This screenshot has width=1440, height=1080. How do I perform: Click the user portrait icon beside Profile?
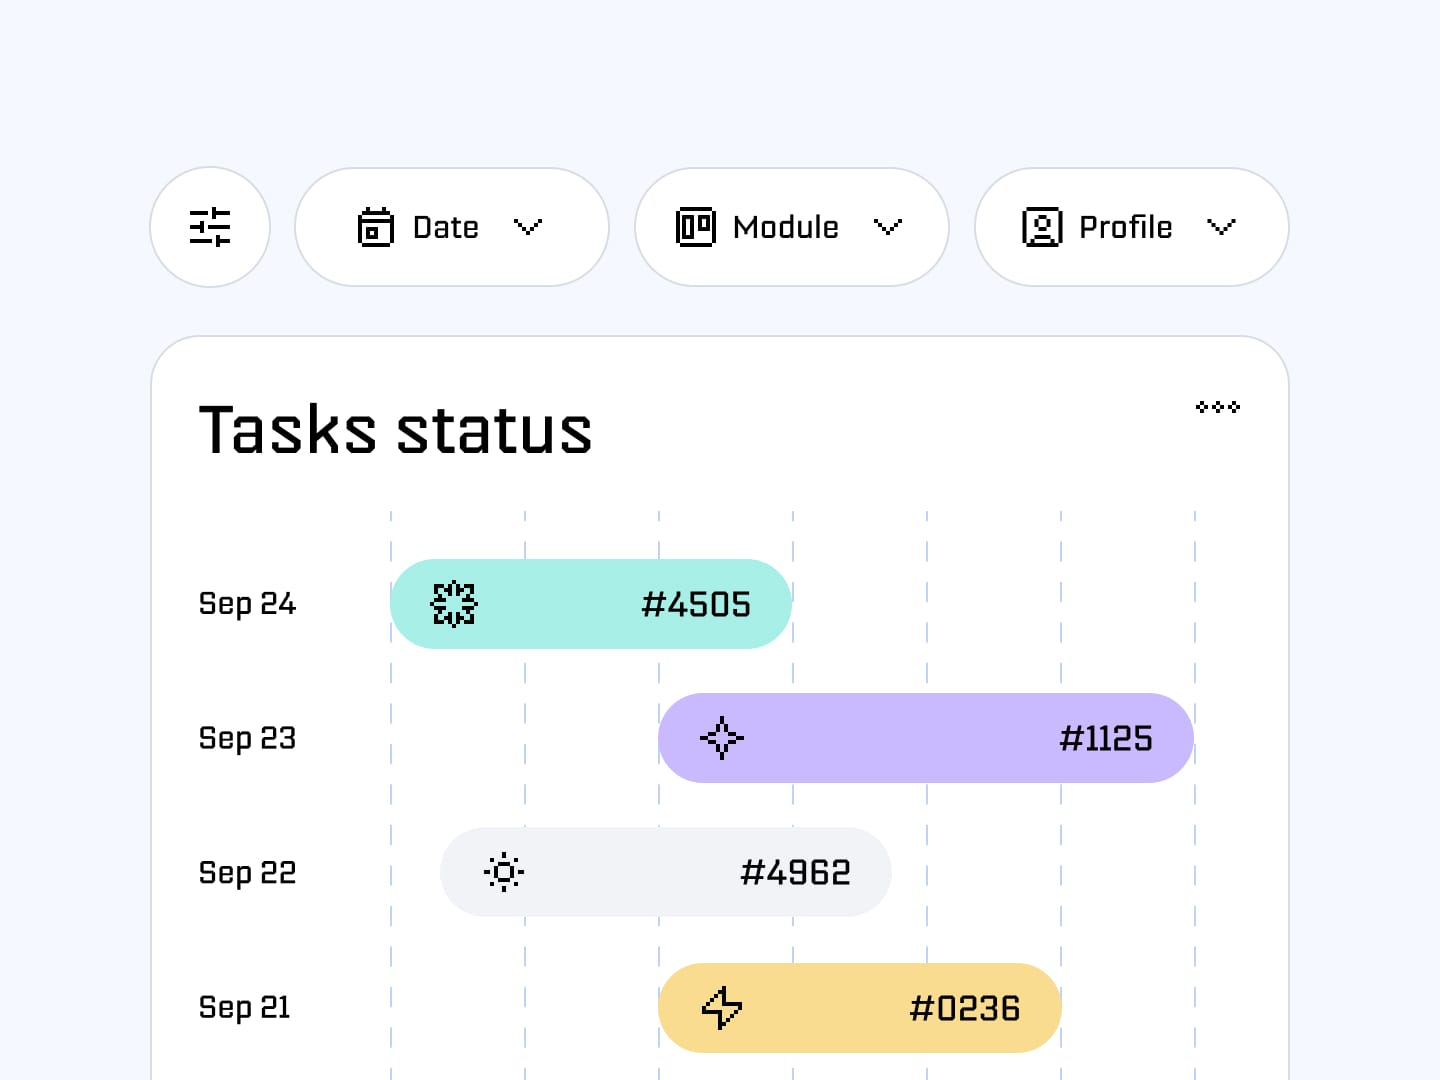pyautogui.click(x=1042, y=227)
